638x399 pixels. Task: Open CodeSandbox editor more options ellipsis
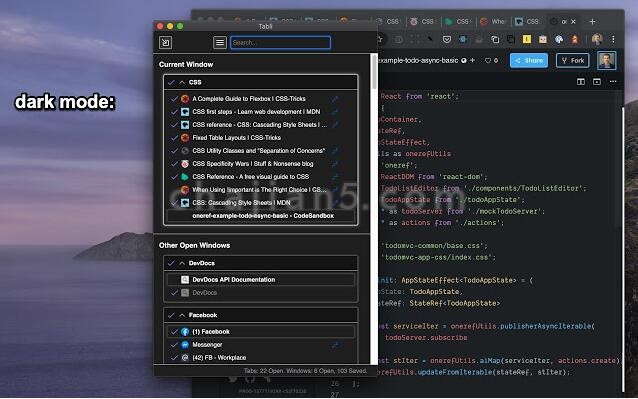(613, 82)
